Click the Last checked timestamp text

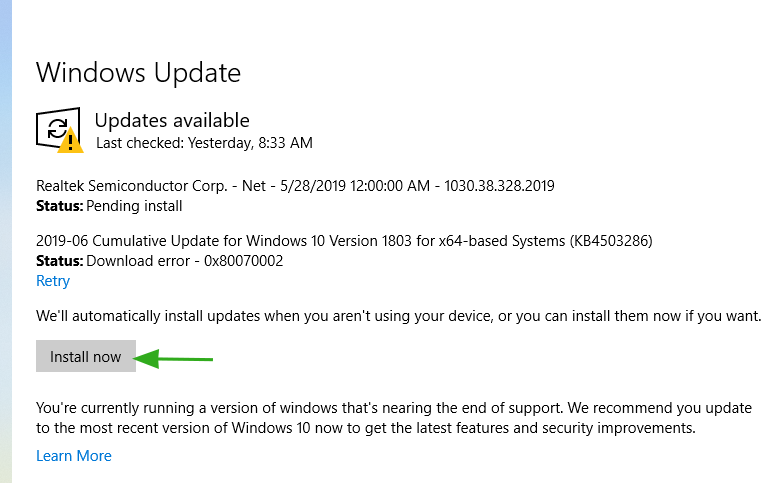(204, 143)
